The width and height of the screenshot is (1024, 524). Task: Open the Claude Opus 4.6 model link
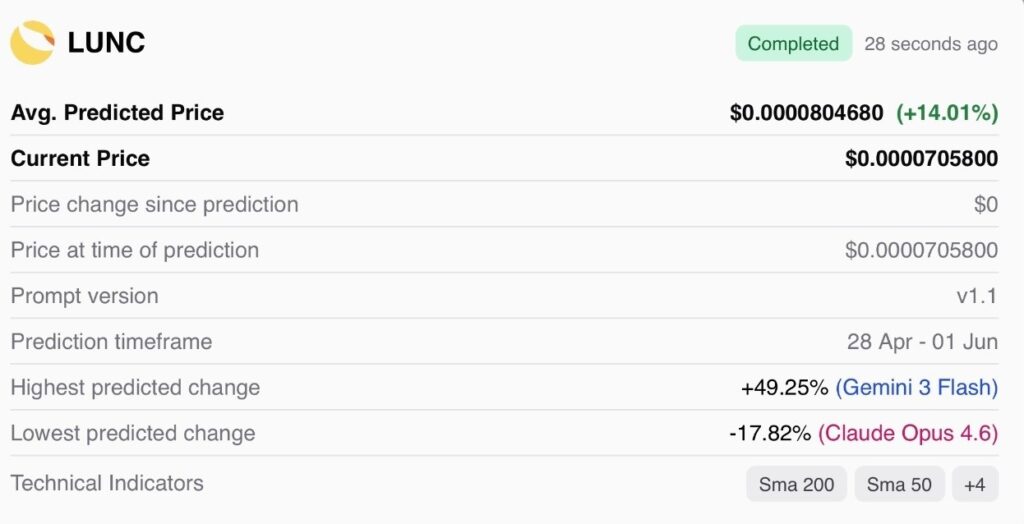908,434
